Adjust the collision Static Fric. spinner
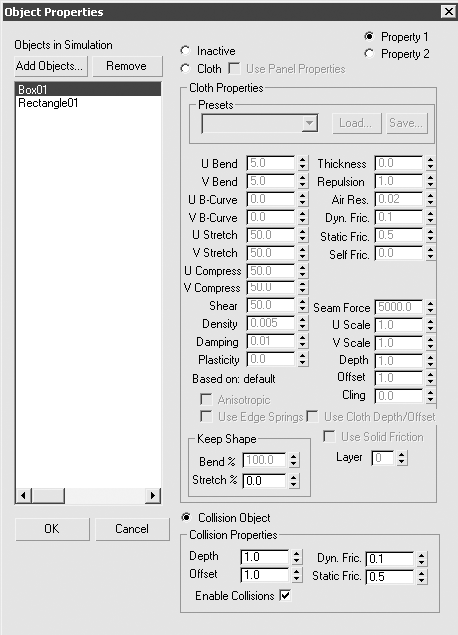 (422, 576)
